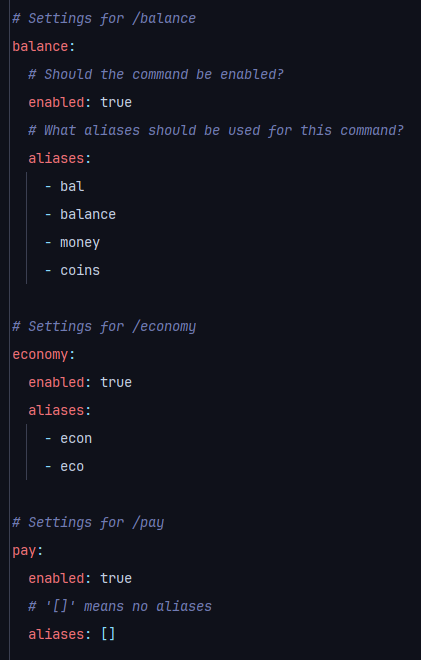Select the 'bal' alias entry
This screenshot has width=421, height=660.
(x=72, y=186)
